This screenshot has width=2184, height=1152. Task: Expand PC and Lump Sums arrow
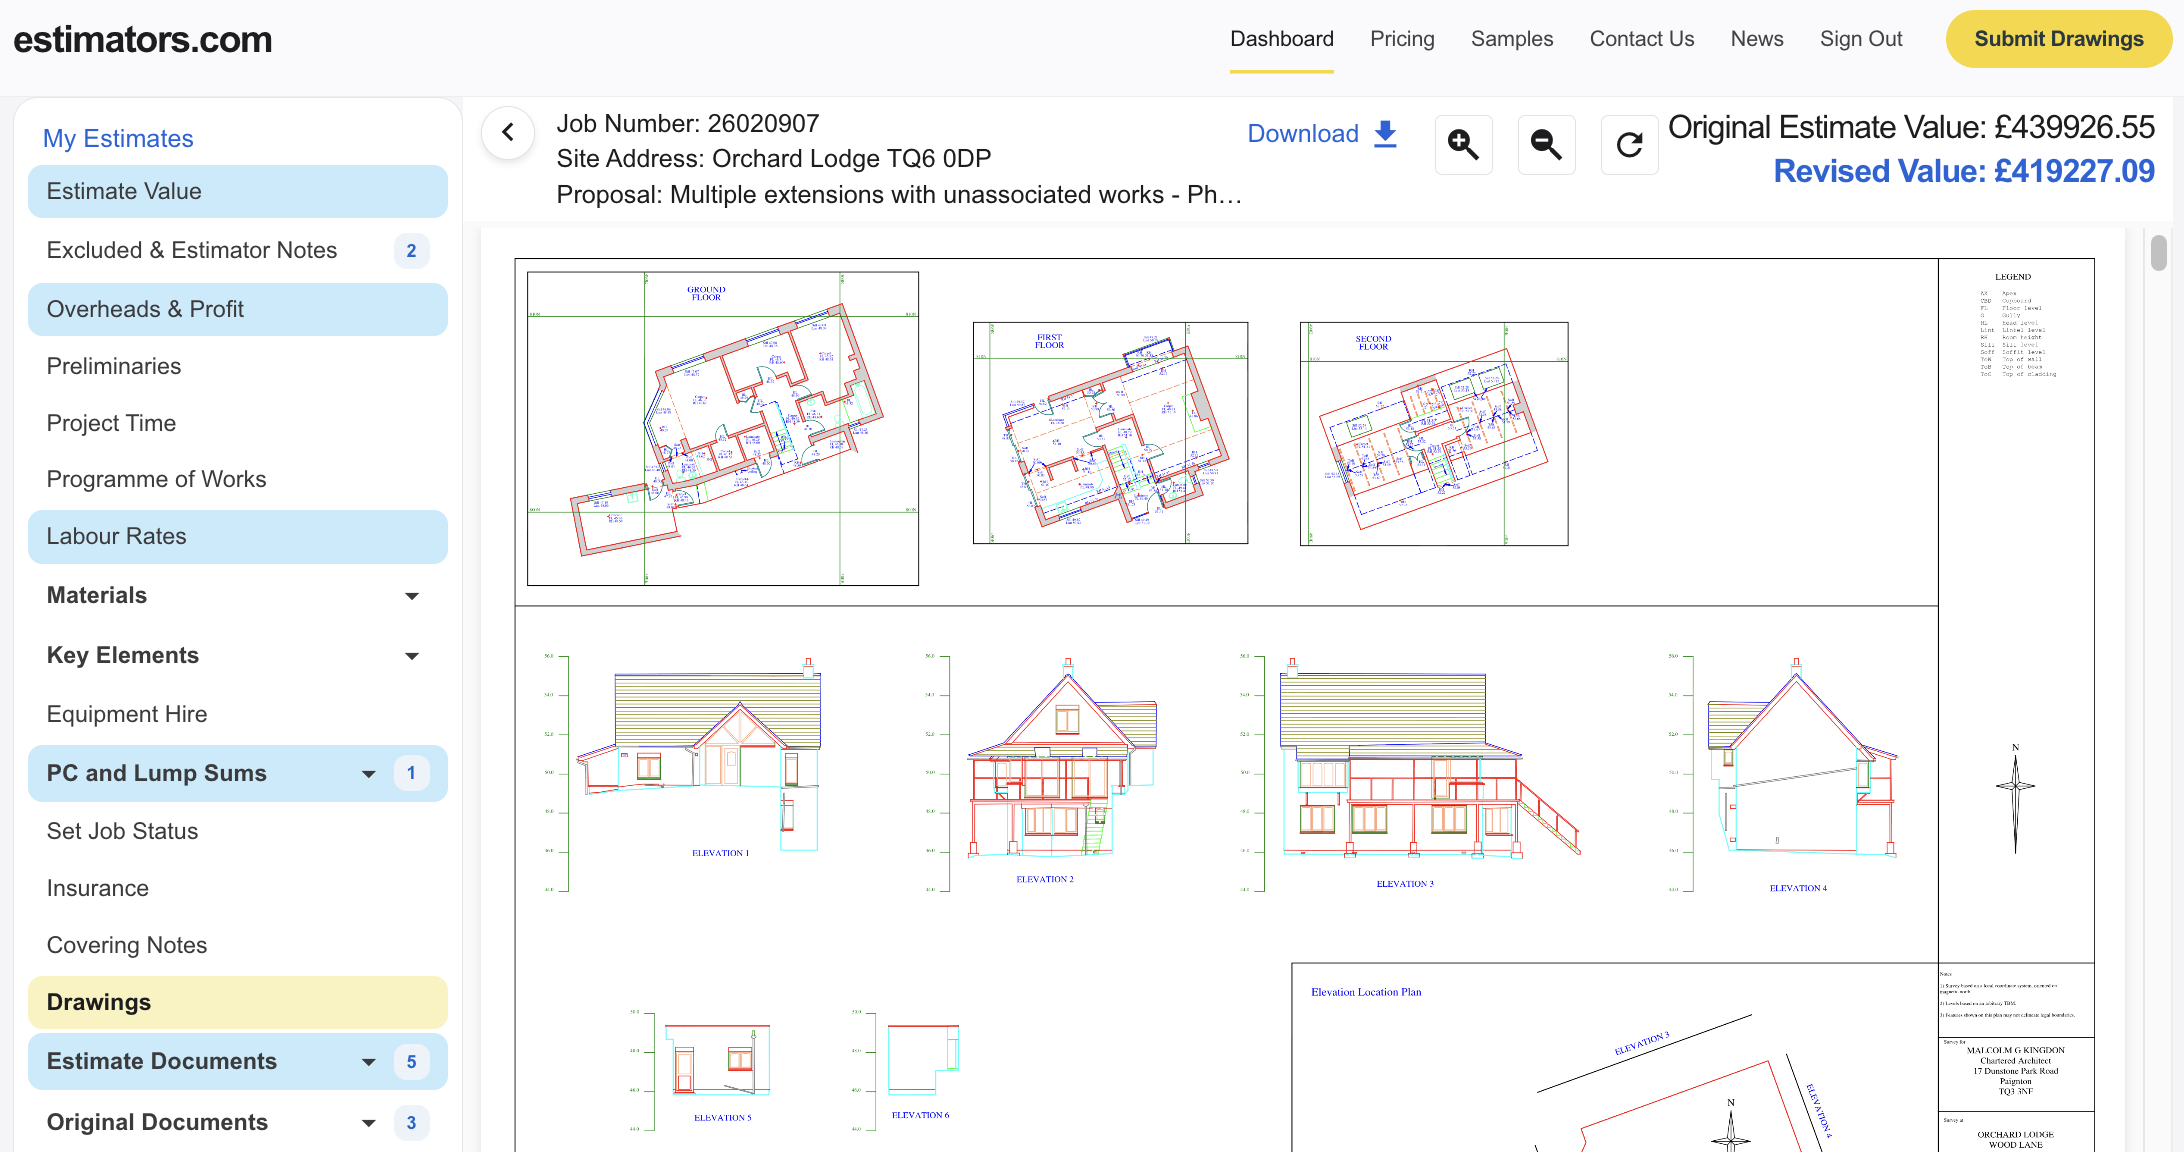pyautogui.click(x=368, y=774)
